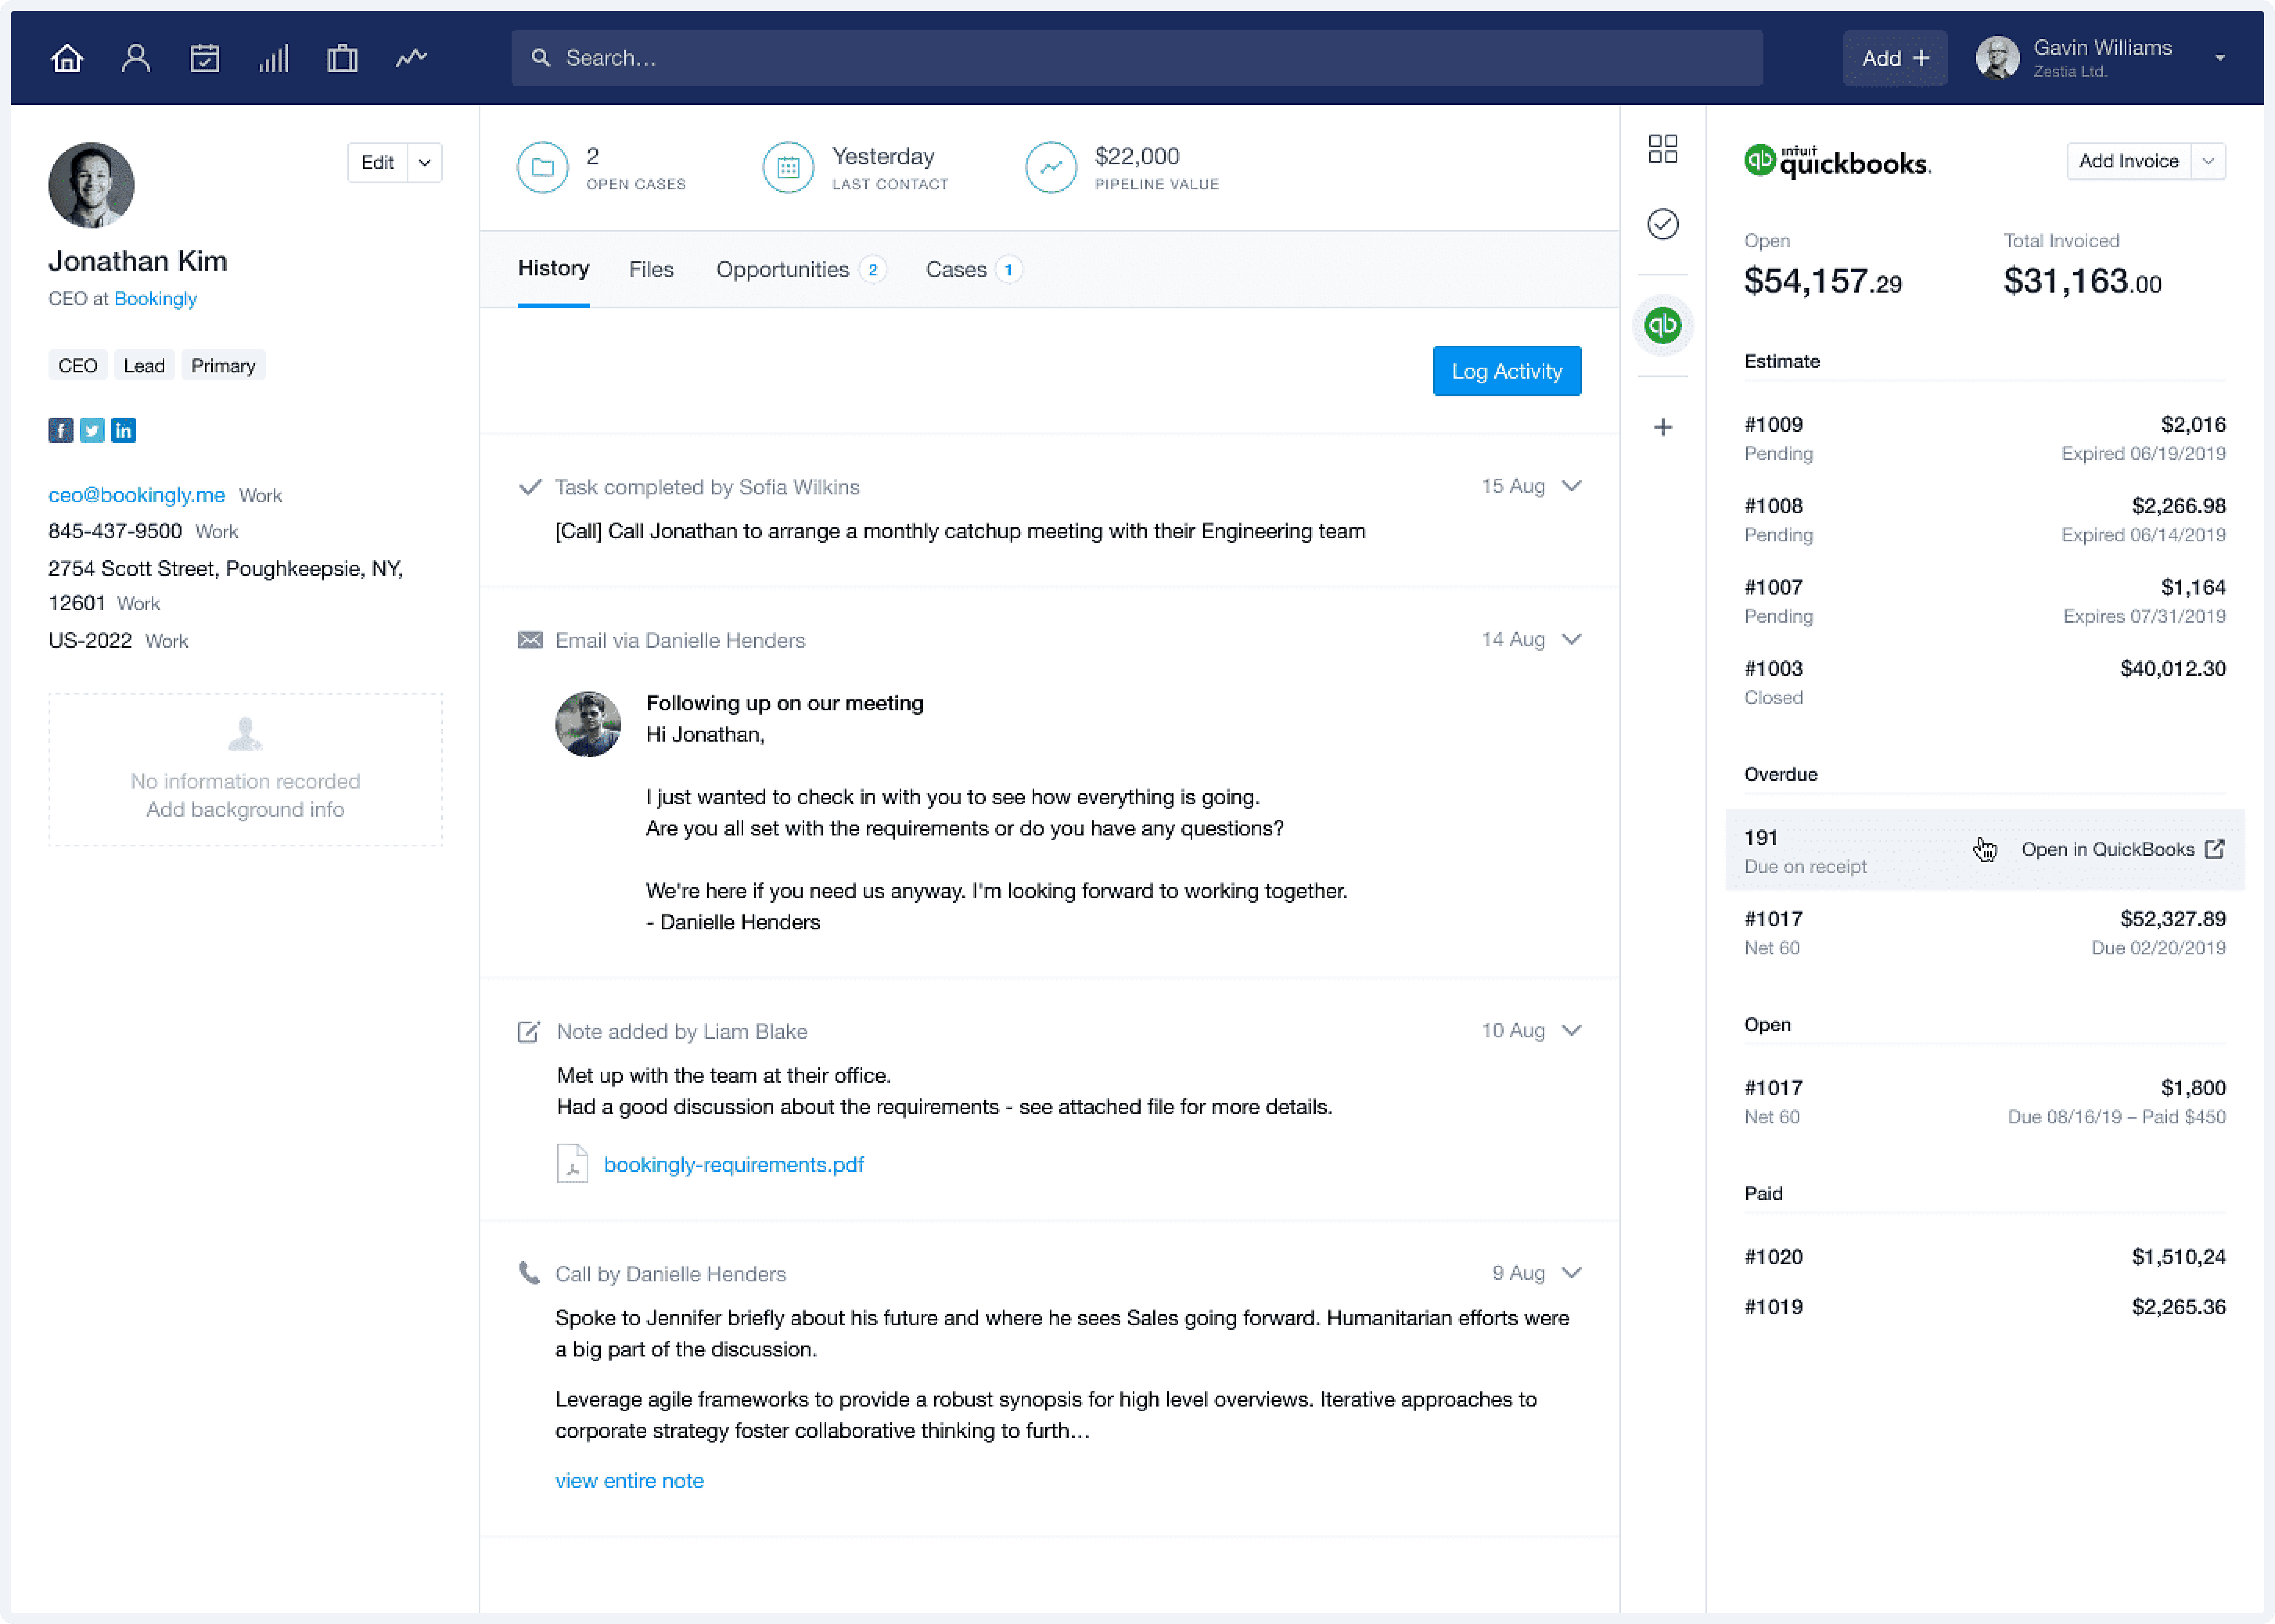This screenshot has height=1624, width=2275.
Task: Open the Reports trend line icon
Action: coord(411,58)
